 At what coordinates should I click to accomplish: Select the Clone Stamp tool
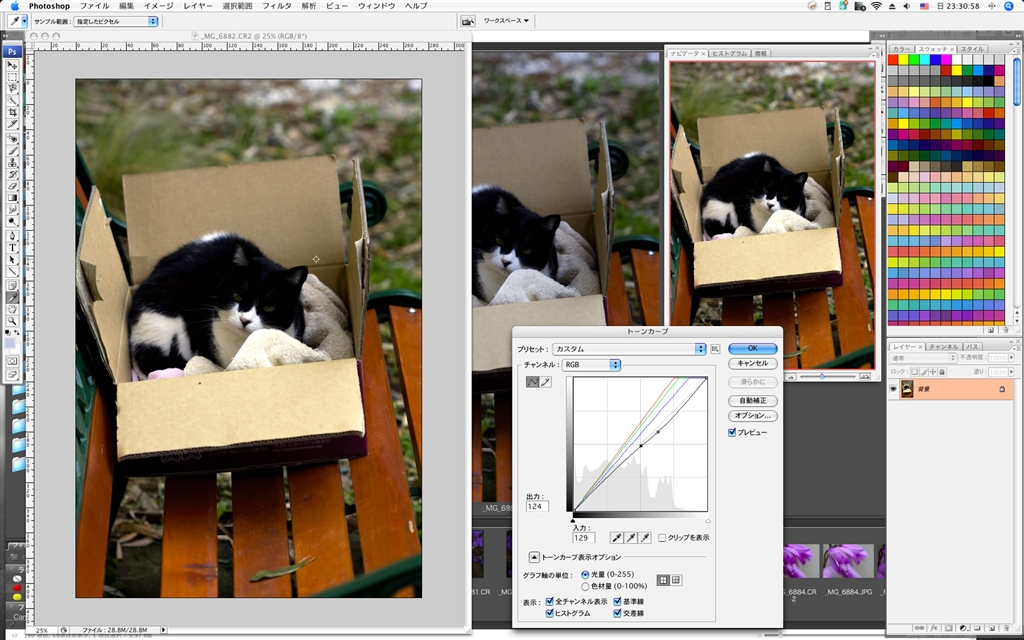click(x=12, y=162)
